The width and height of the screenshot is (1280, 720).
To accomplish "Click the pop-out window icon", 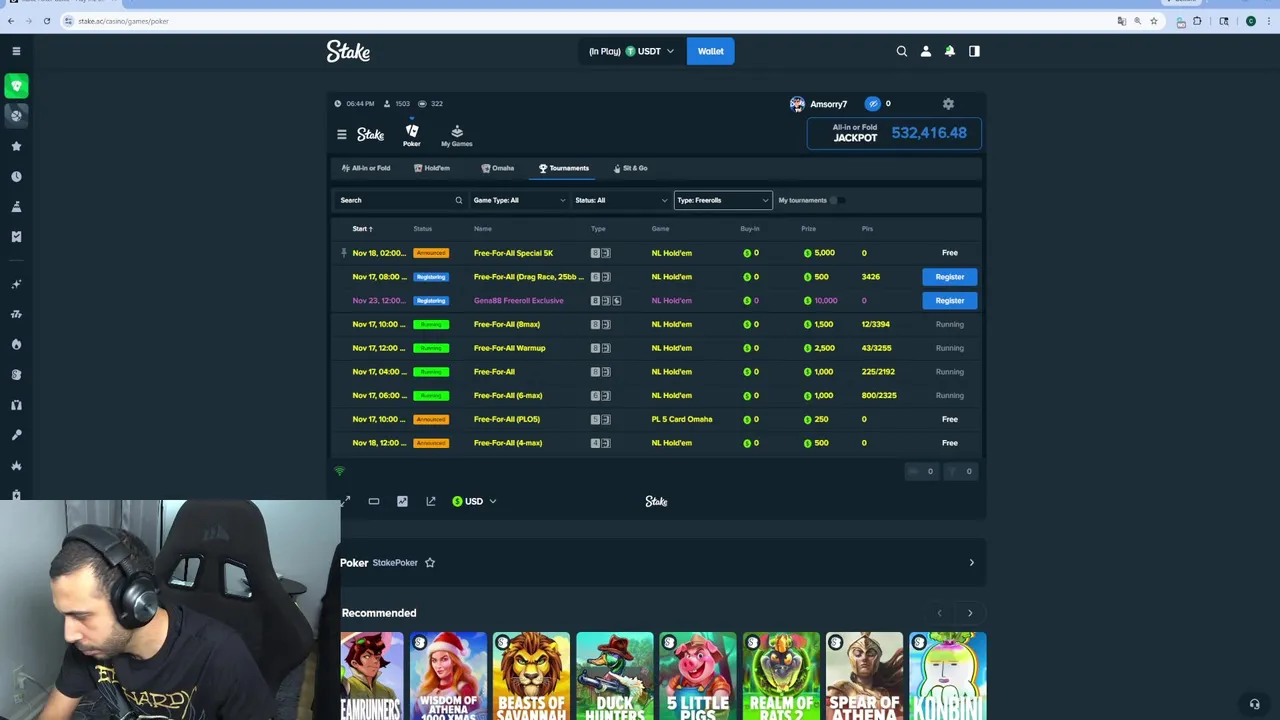I will pyautogui.click(x=431, y=501).
